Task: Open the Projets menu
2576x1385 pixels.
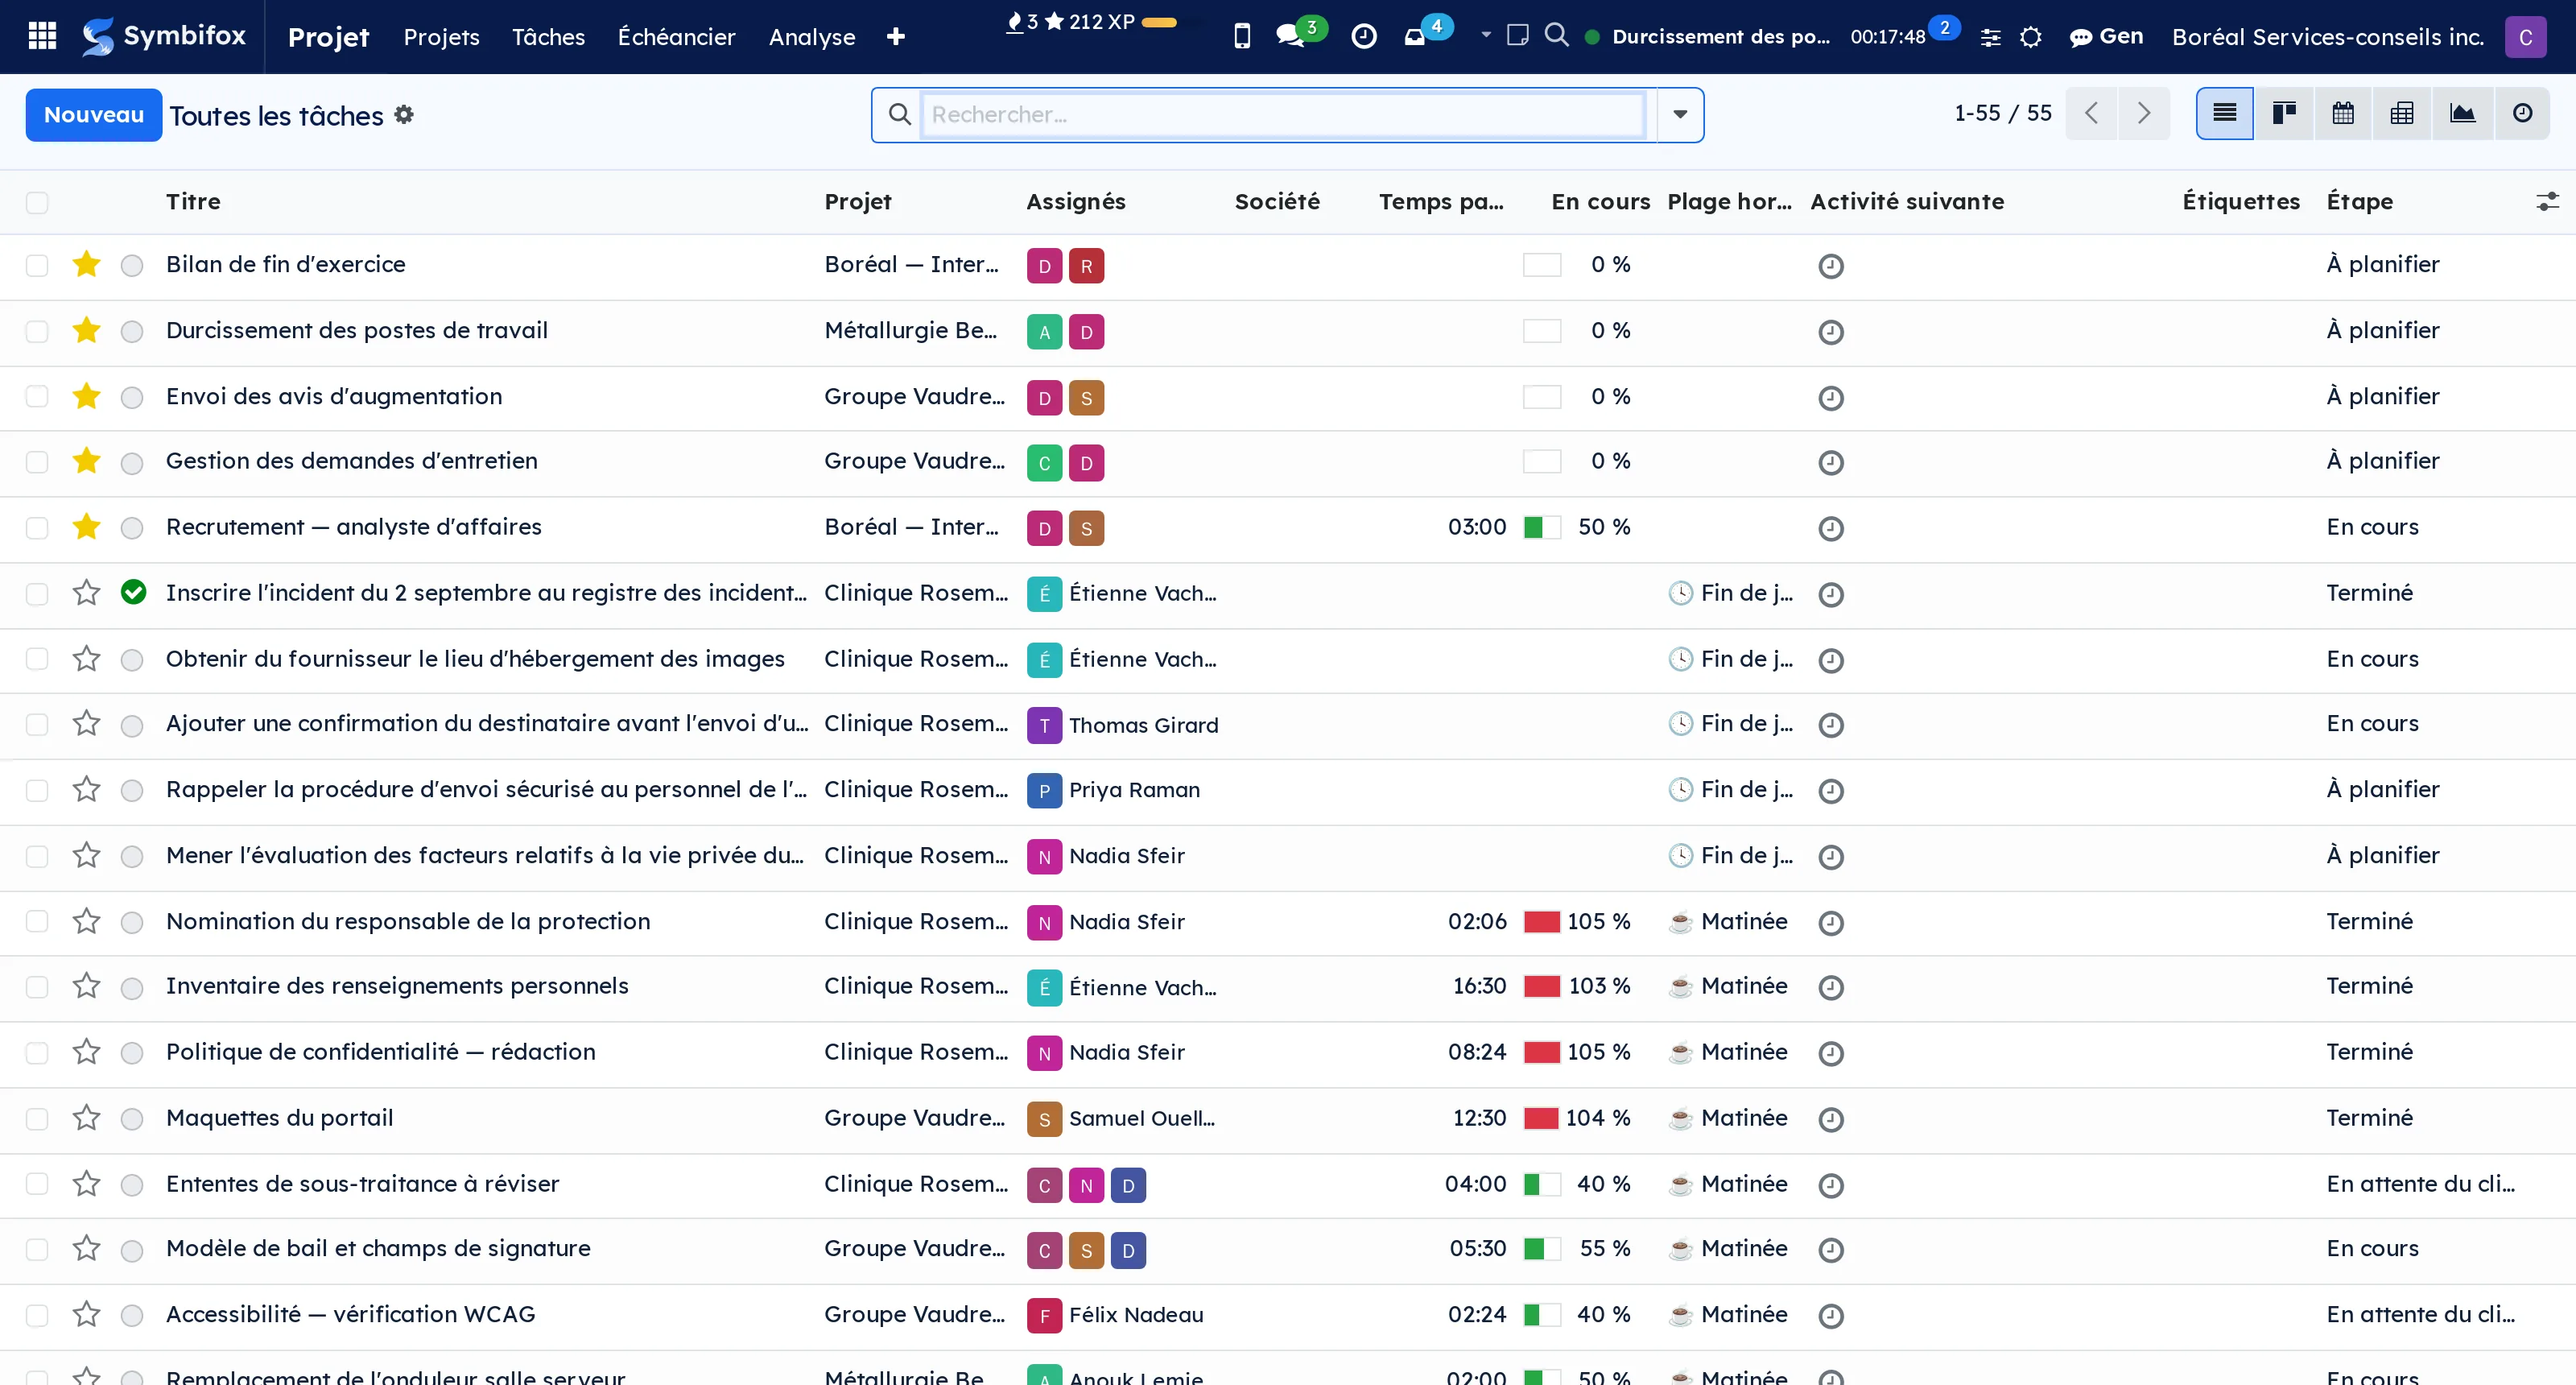Action: click(442, 37)
